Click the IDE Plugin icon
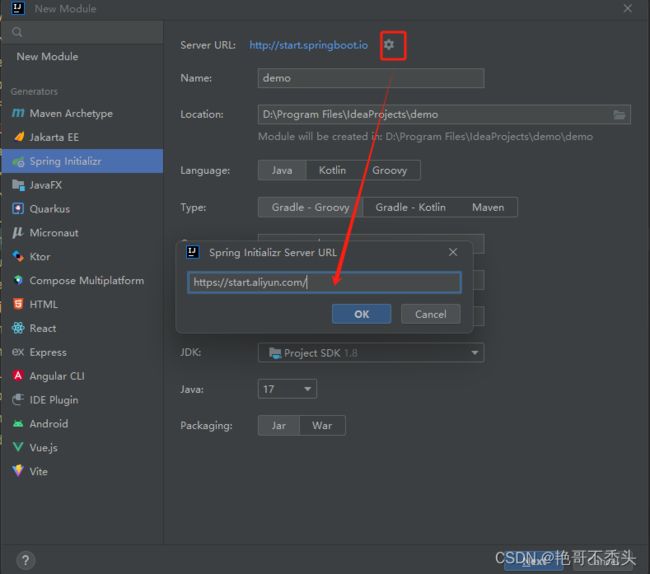 click(x=18, y=400)
